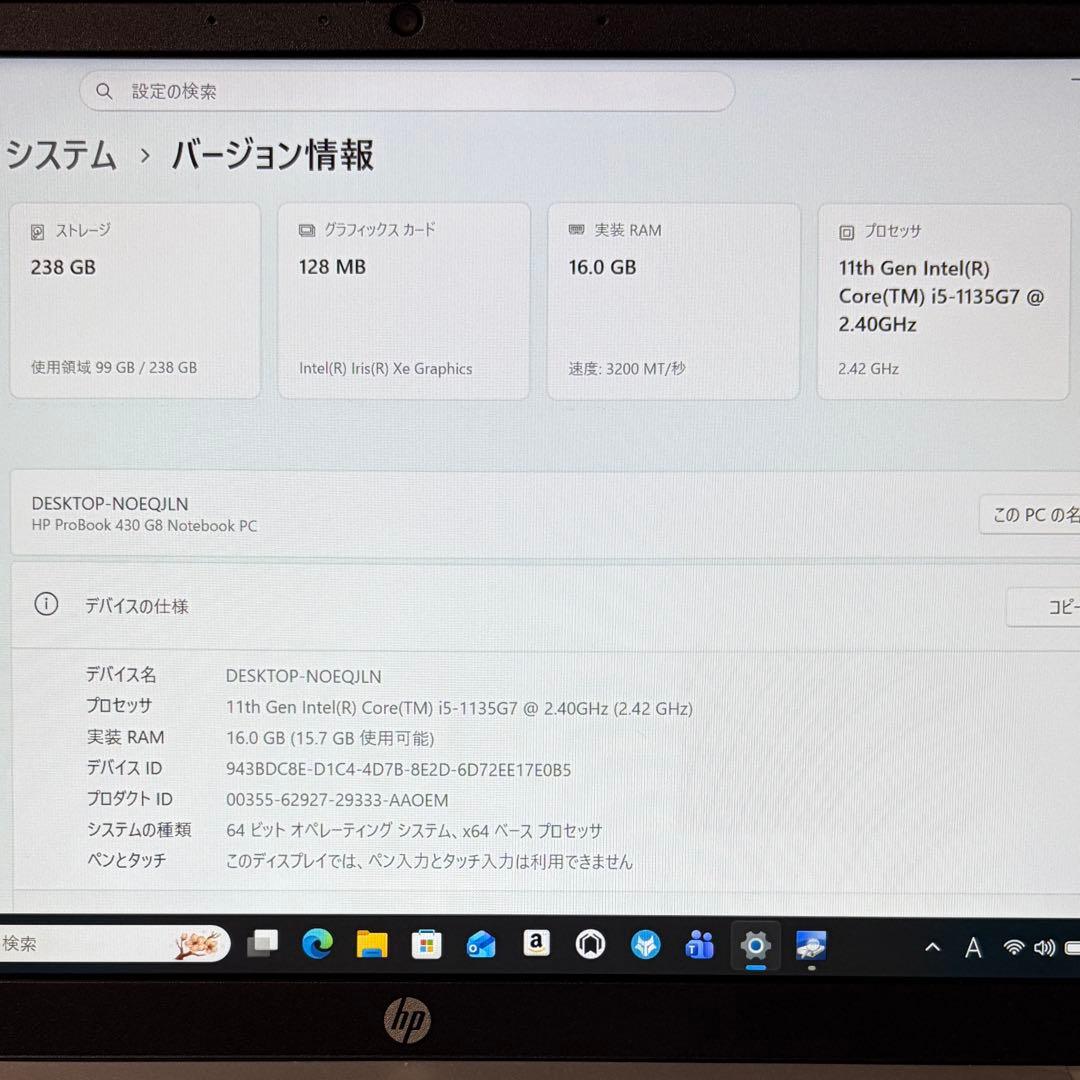
Task: Select the プロセッサ value in device specs
Action: point(459,708)
